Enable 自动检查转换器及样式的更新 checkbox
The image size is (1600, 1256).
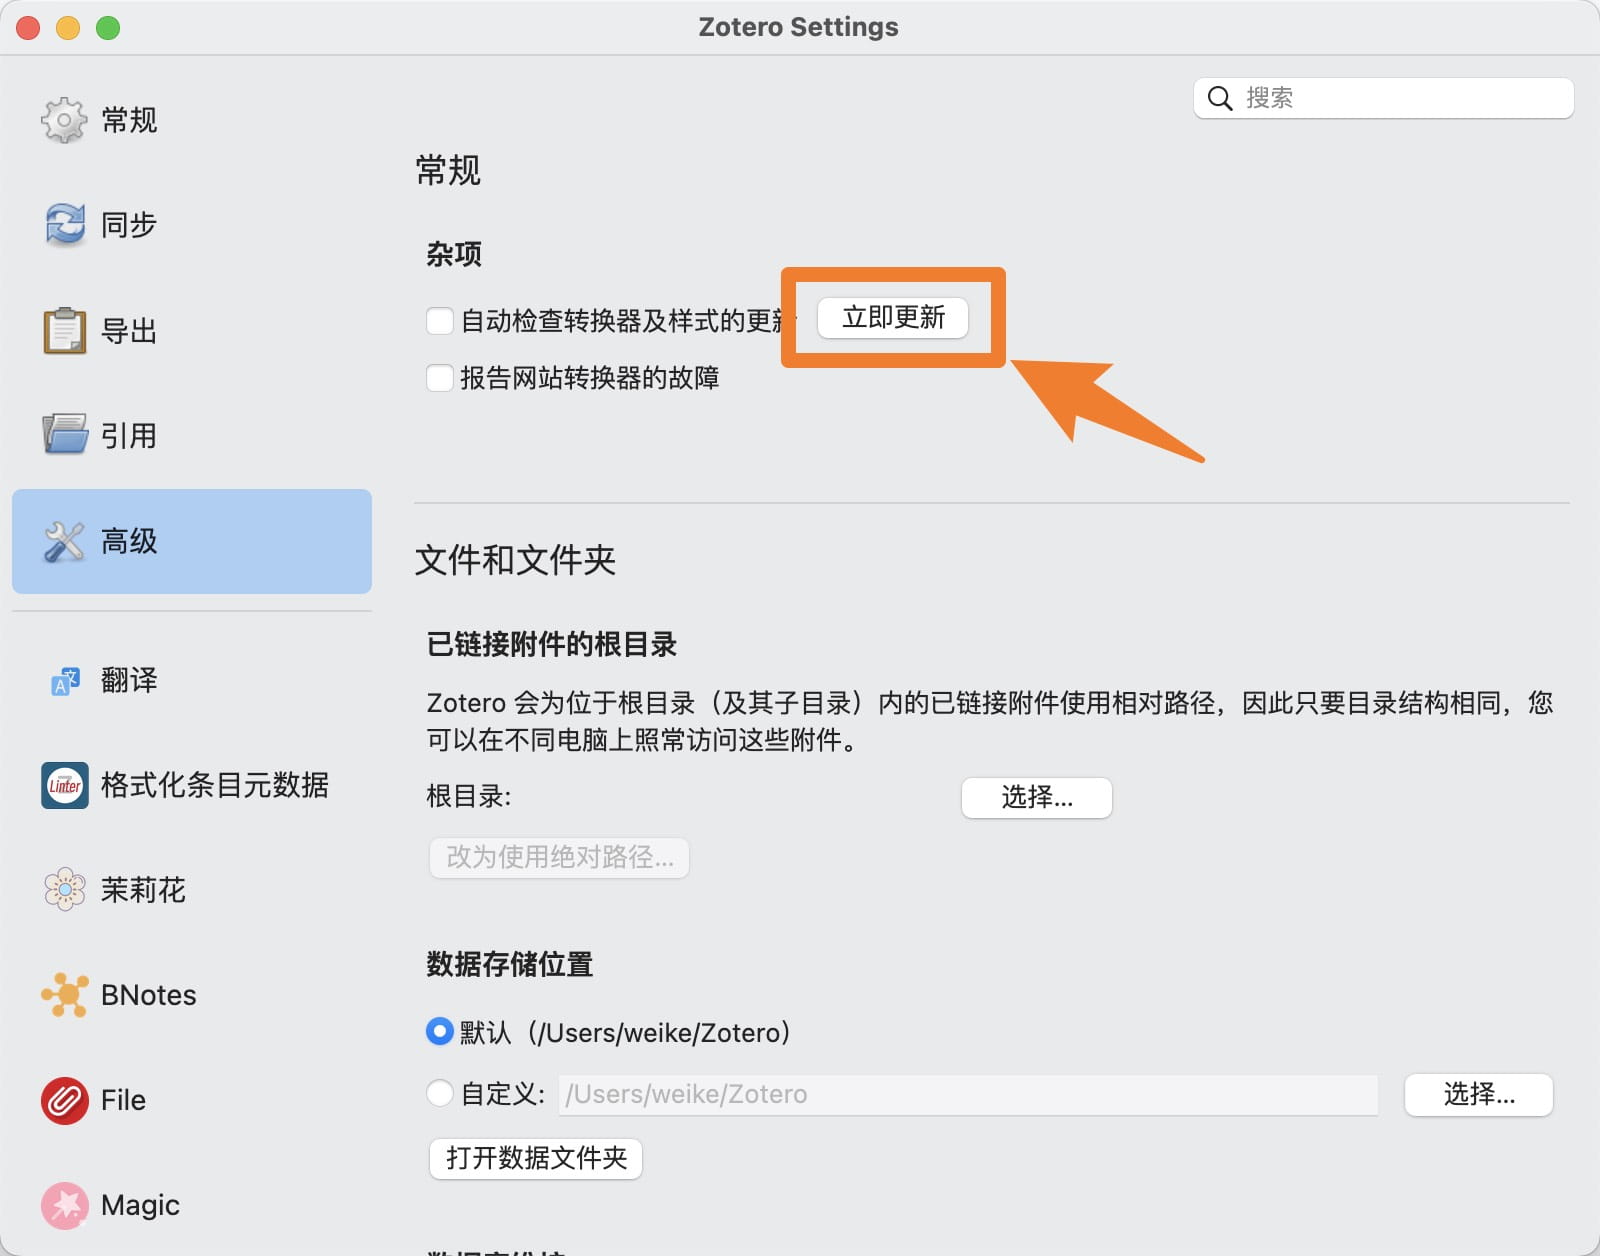(439, 321)
